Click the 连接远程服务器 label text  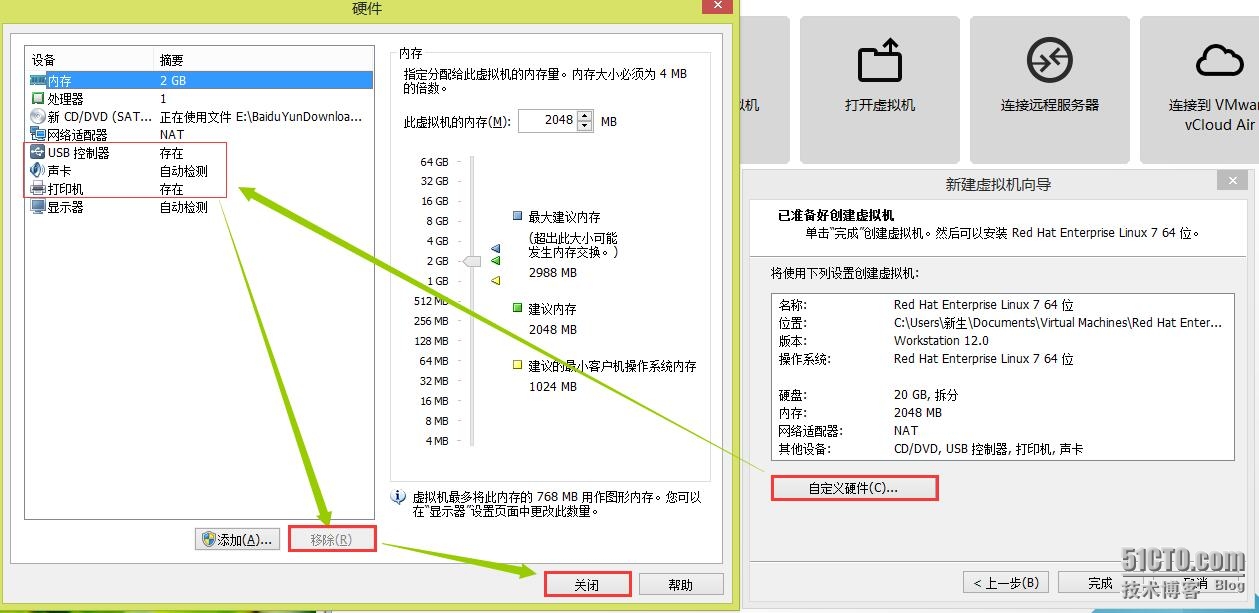point(1050,105)
